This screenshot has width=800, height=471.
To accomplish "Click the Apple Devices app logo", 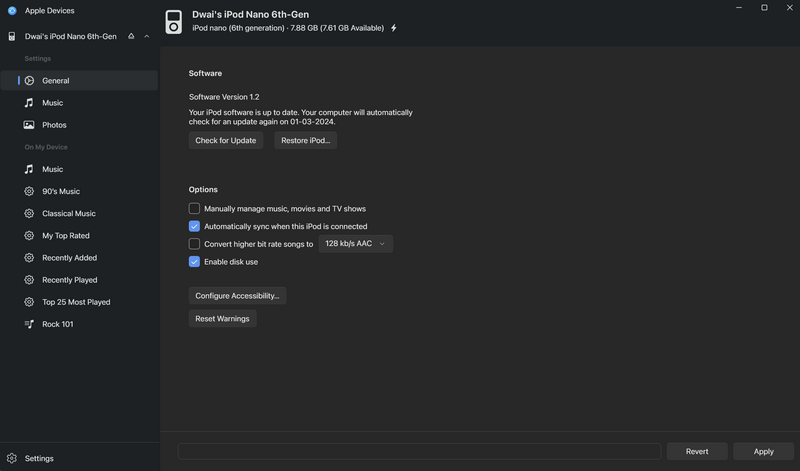I will coord(12,10).
